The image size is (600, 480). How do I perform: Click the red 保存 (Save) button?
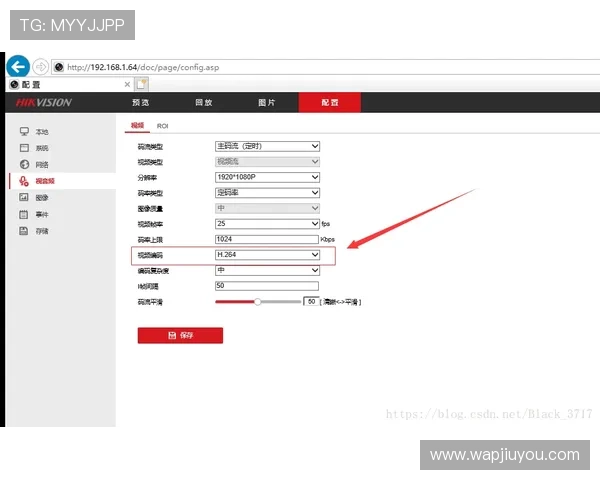point(180,336)
